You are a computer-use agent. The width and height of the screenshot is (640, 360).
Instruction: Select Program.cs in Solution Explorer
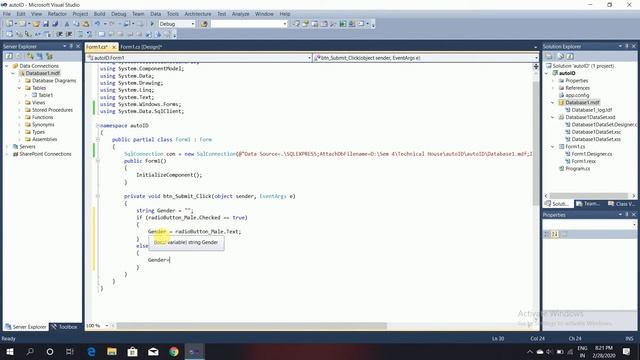[x=577, y=169]
